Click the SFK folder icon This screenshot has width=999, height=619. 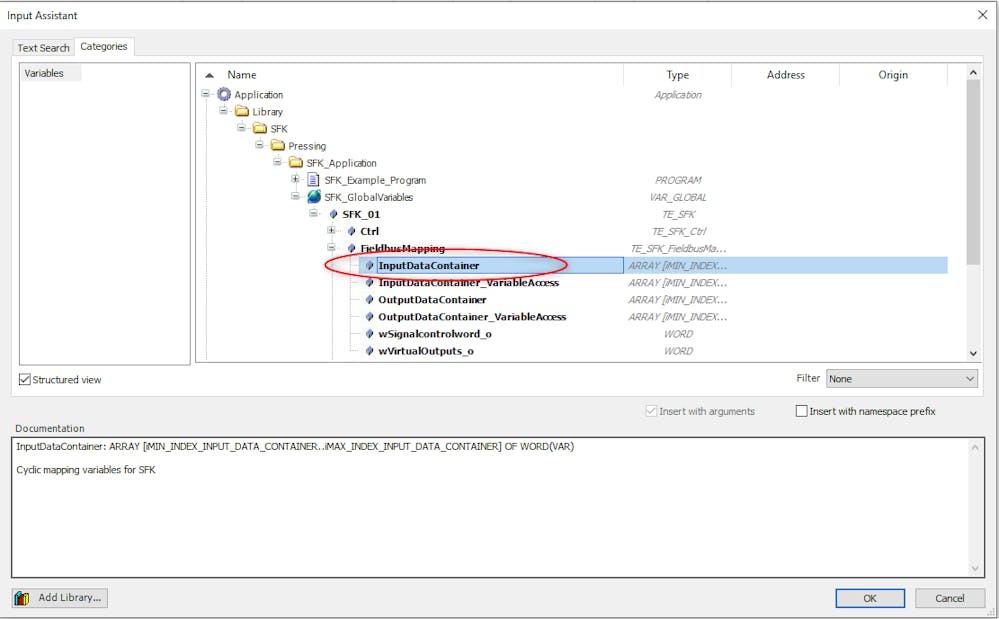(x=260, y=129)
